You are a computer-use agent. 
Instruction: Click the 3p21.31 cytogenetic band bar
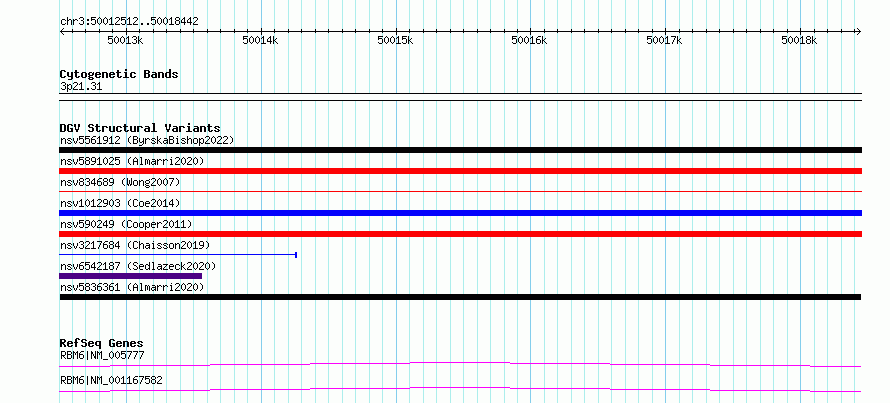[460, 97]
